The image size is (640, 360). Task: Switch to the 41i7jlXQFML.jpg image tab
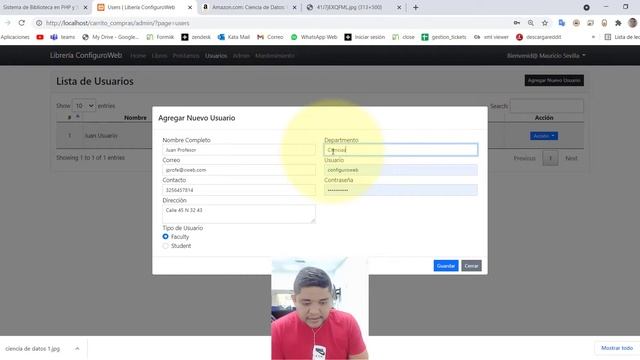click(351, 7)
